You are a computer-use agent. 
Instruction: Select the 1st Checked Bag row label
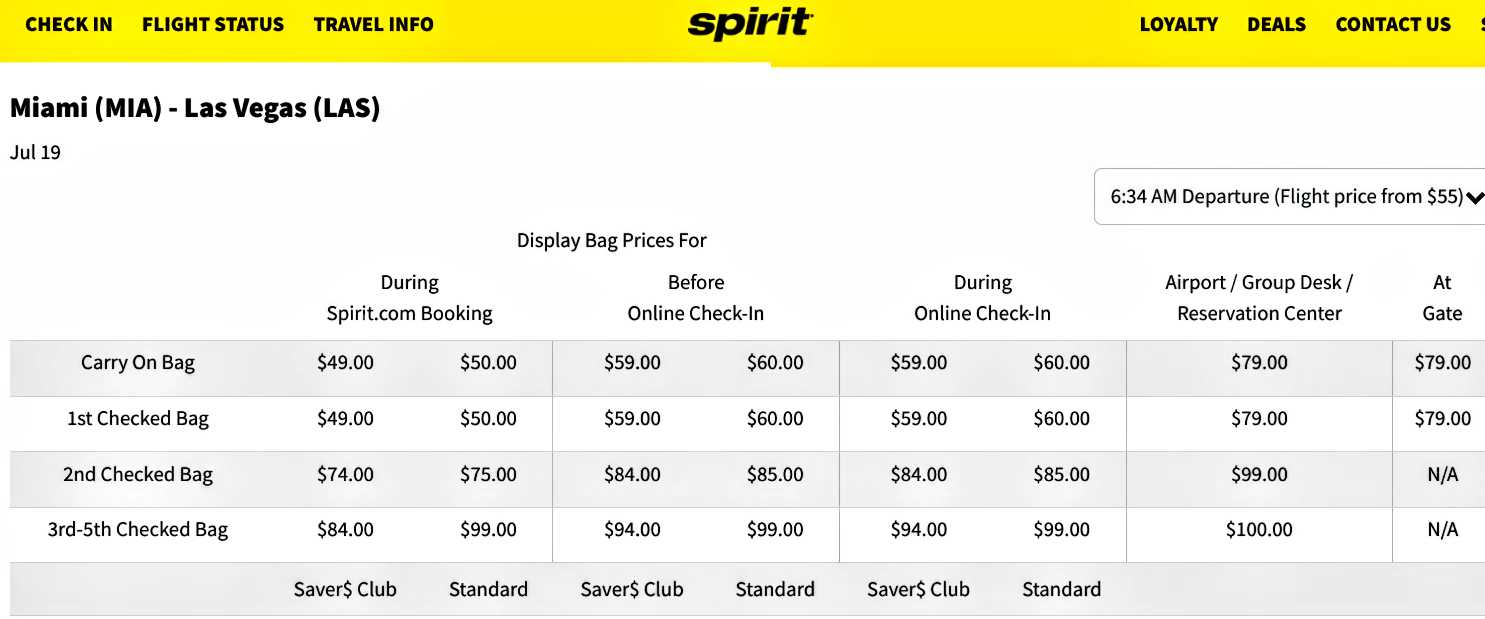point(138,419)
